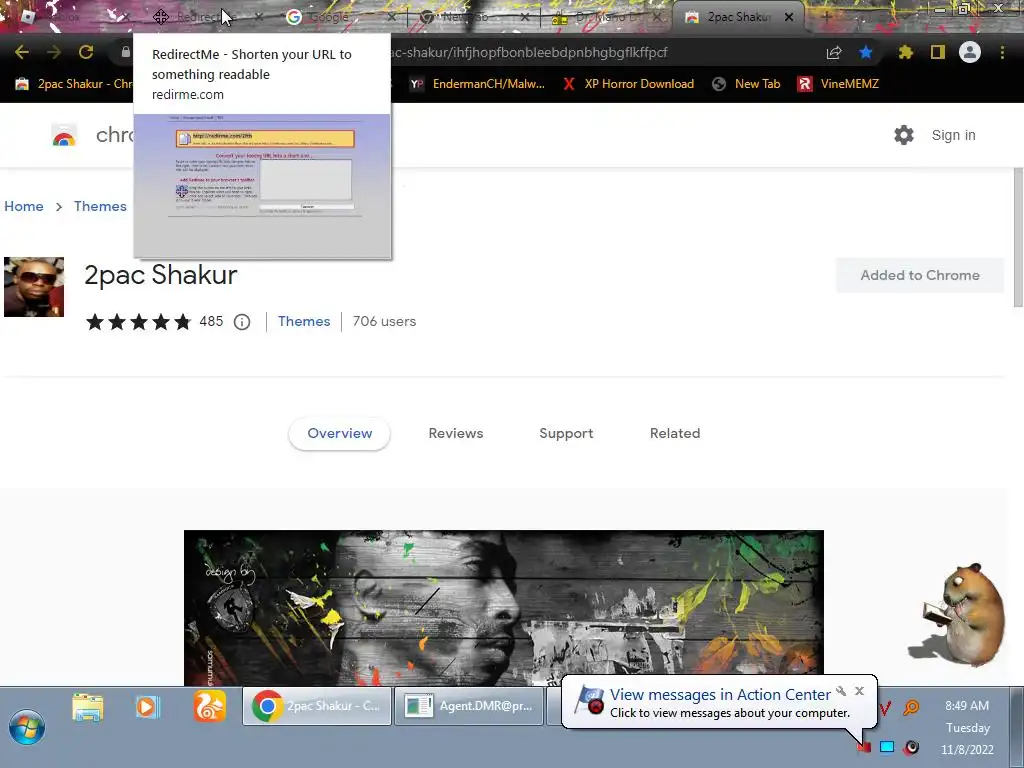The width and height of the screenshot is (1024, 768).
Task: Open the Chrome profile avatar
Action: [970, 52]
